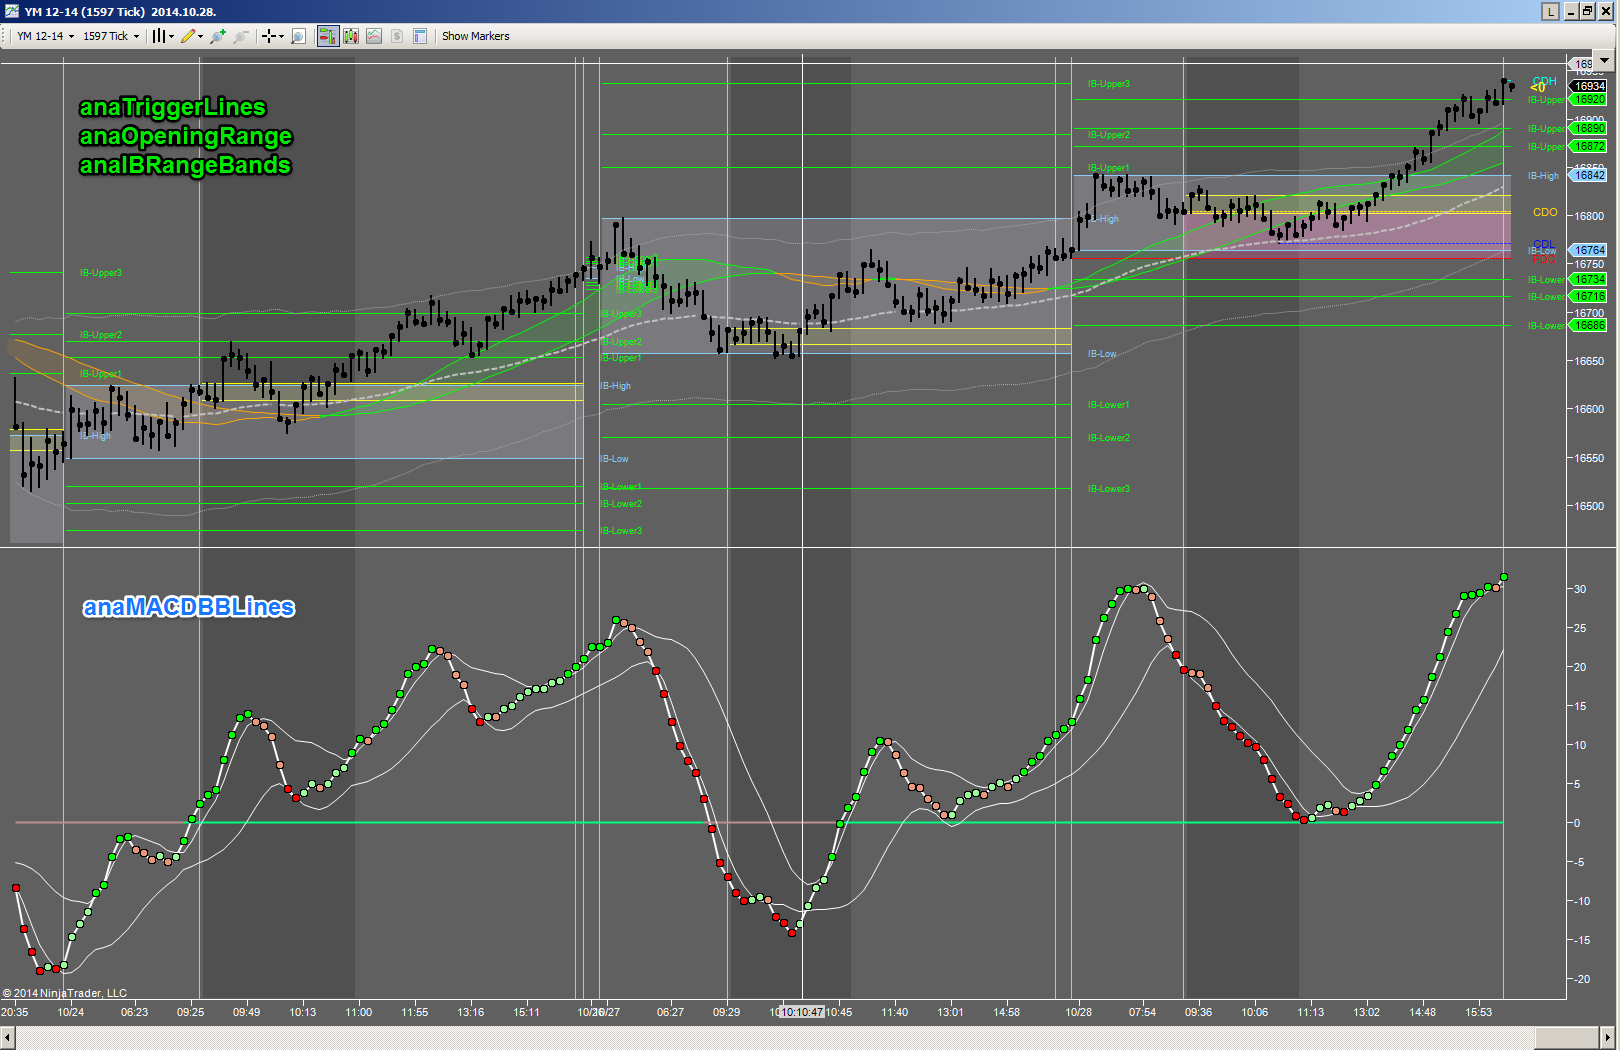
Task: Open the chart style bars dropdown
Action: pos(162,36)
